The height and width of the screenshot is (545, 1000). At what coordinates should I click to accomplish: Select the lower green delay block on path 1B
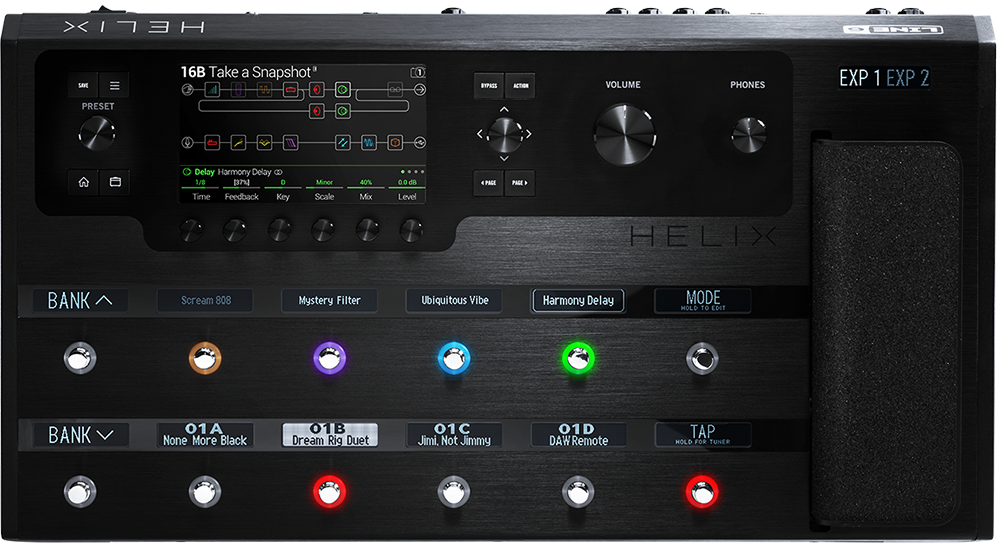tap(342, 112)
